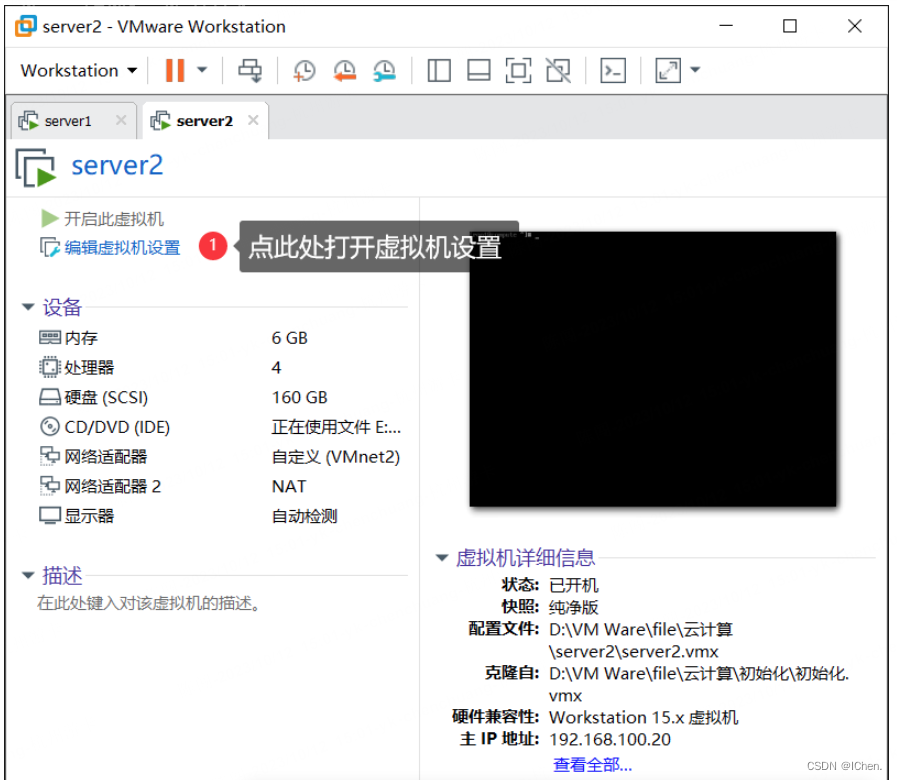Revert to snapshot using the clock-arrow icon
The width and height of the screenshot is (897, 780).
pyautogui.click(x=345, y=70)
